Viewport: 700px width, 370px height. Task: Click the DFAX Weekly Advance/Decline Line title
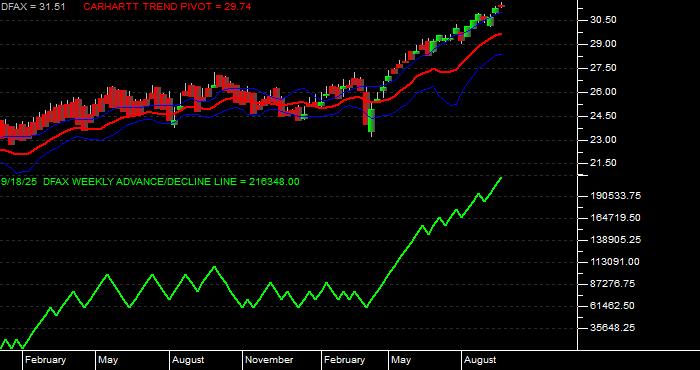click(172, 182)
